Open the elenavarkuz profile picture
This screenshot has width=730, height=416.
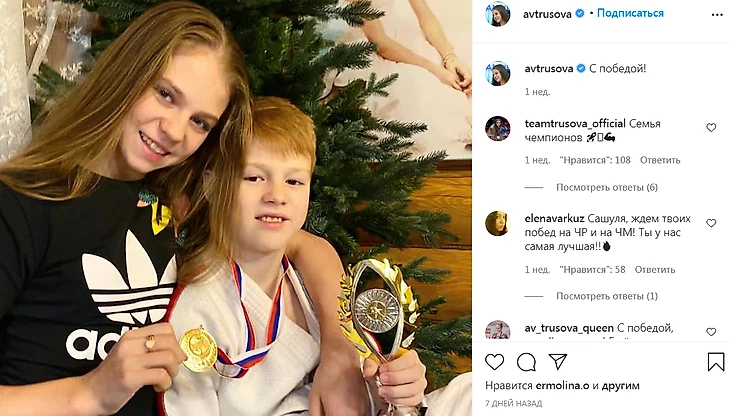497,223
